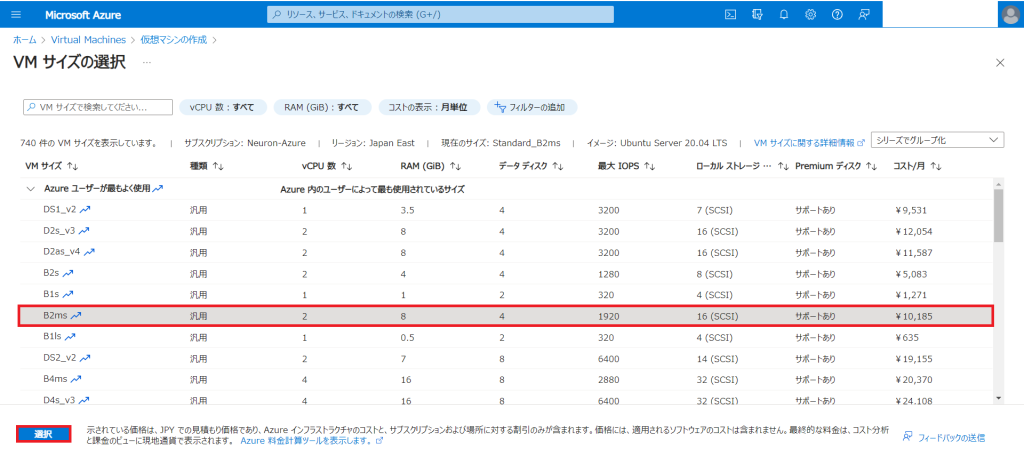Image resolution: width=1024 pixels, height=464 pixels.
Task: Click the vertical scrollbar thumb of the list
Action: click(x=999, y=216)
